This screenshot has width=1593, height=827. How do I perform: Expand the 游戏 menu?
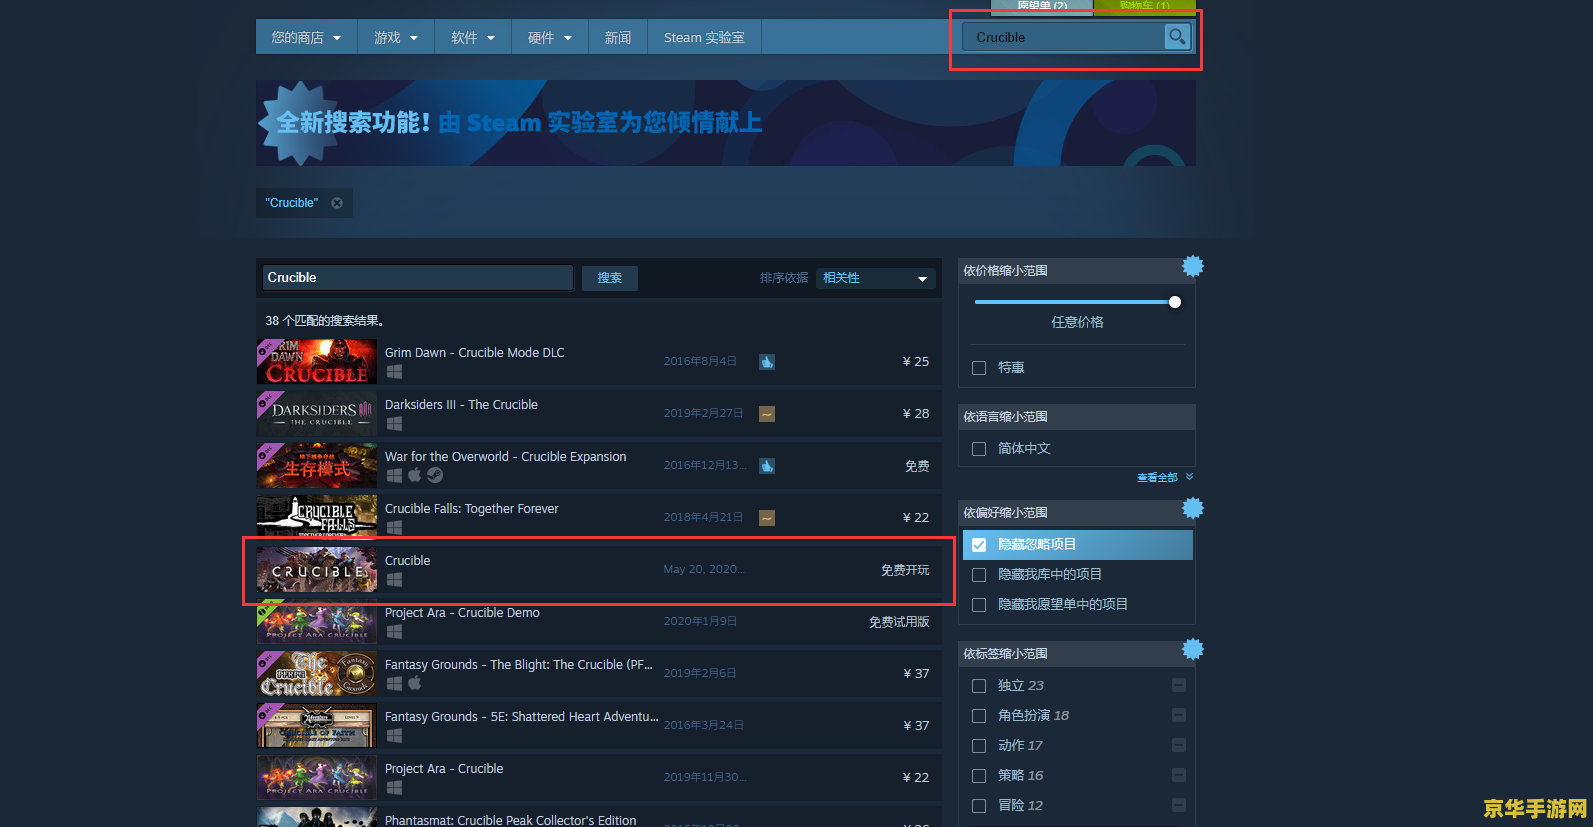pos(396,37)
